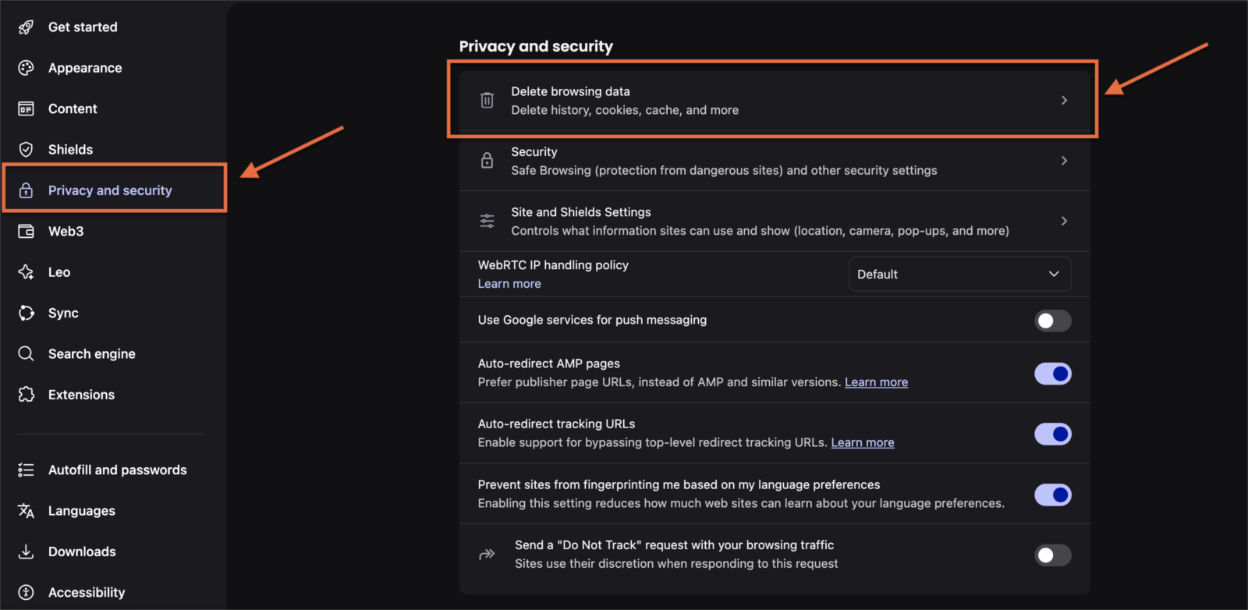Image resolution: width=1248 pixels, height=610 pixels.
Task: Expand the Security row chevron
Action: 1064,160
